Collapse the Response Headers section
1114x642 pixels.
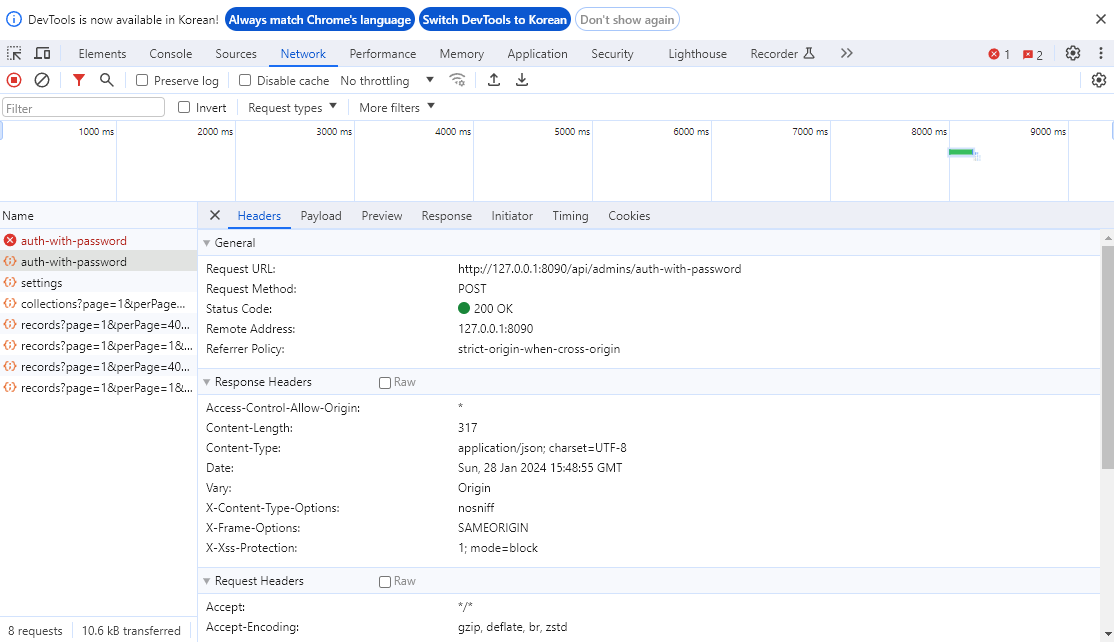207,382
